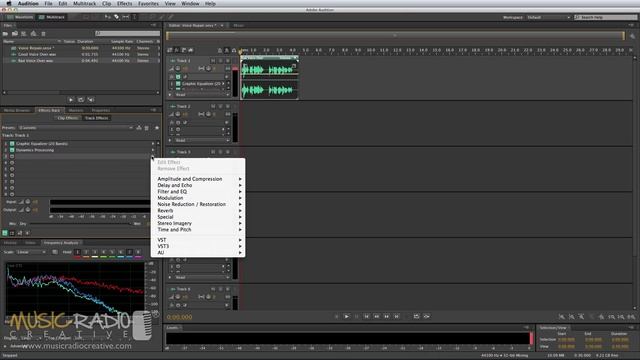This screenshot has width=640, height=360.
Task: Mute Track 2
Action: coord(213,106)
